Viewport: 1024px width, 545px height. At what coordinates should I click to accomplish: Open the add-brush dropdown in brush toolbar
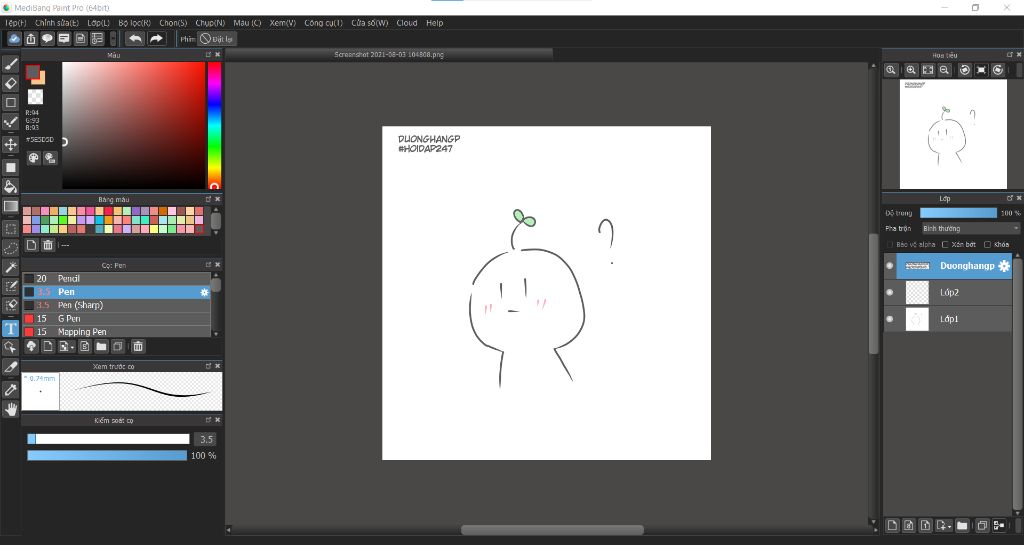point(67,347)
